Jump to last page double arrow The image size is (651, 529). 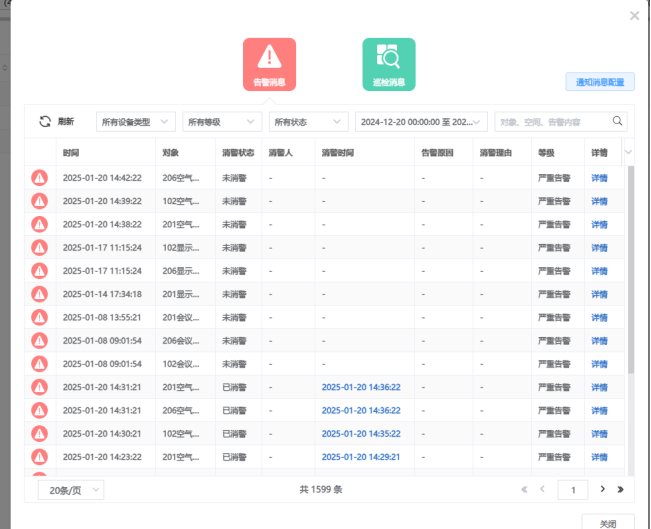tap(620, 489)
